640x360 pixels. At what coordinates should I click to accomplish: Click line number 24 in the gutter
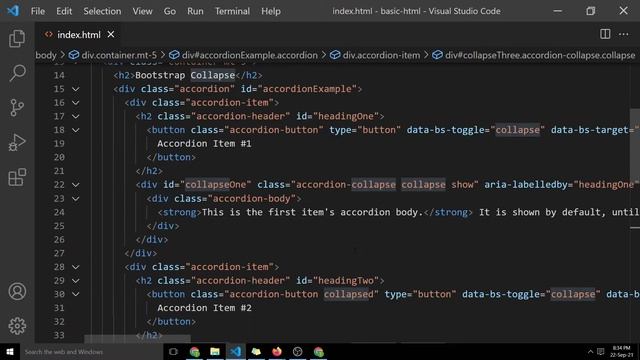(x=59, y=212)
